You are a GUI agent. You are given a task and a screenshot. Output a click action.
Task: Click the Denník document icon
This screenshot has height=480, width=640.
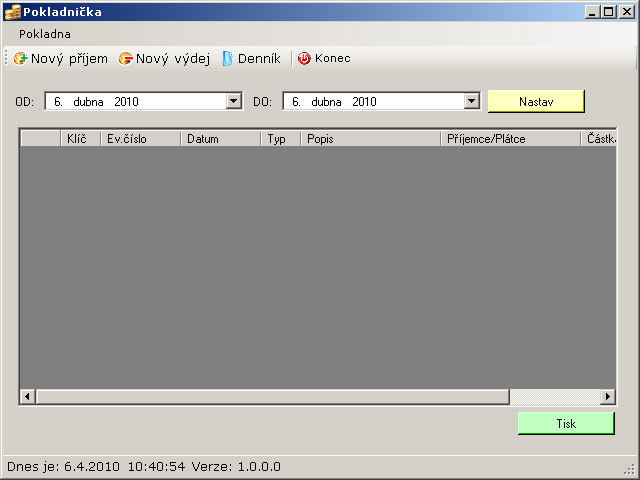(x=227, y=59)
